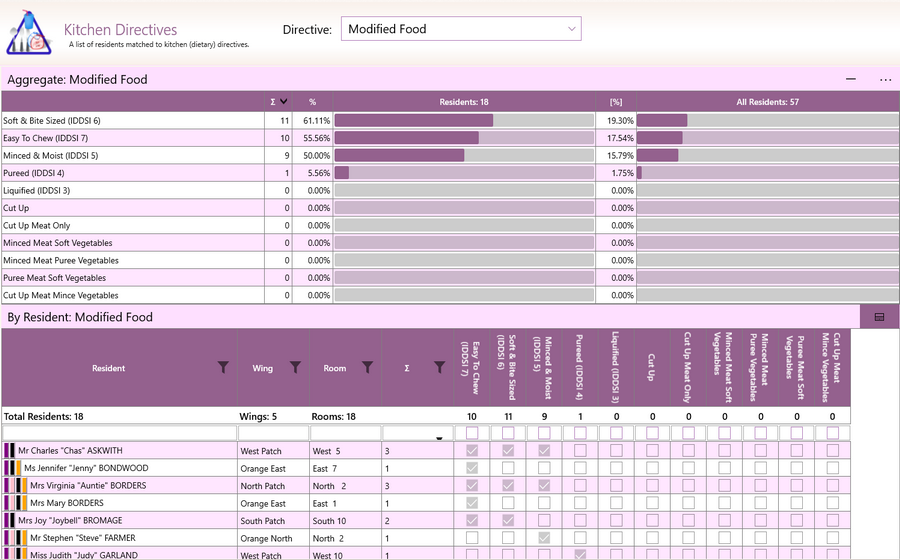Click the Residents: 18 column header
The image size is (900, 560).
point(464,102)
